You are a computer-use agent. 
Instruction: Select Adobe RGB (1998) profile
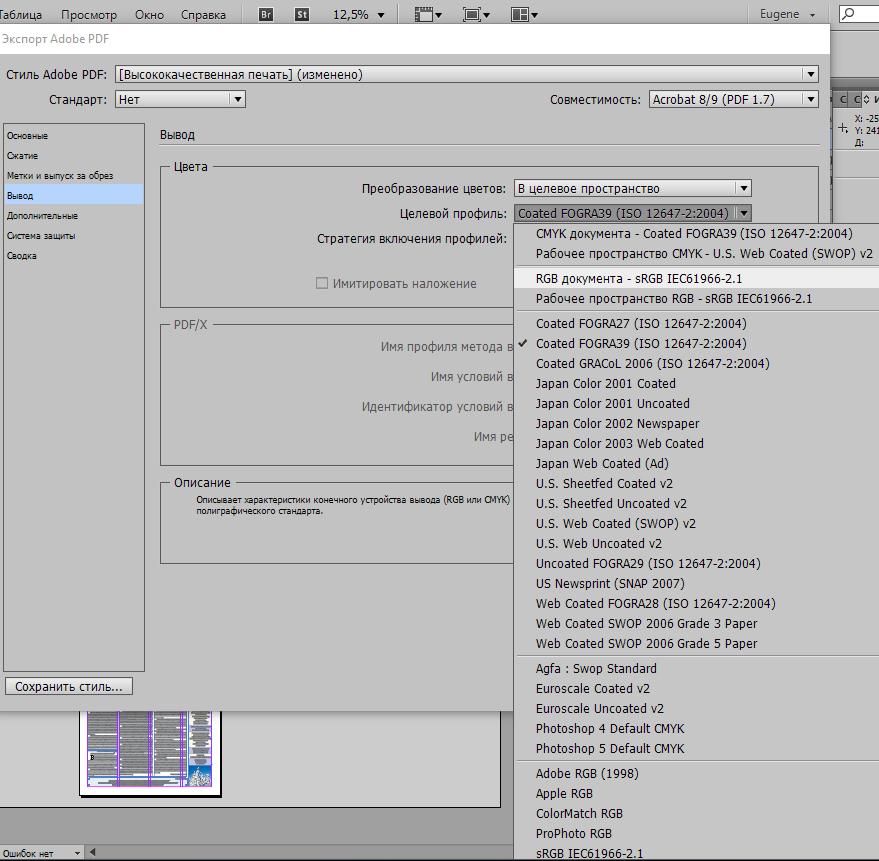click(x=696, y=774)
